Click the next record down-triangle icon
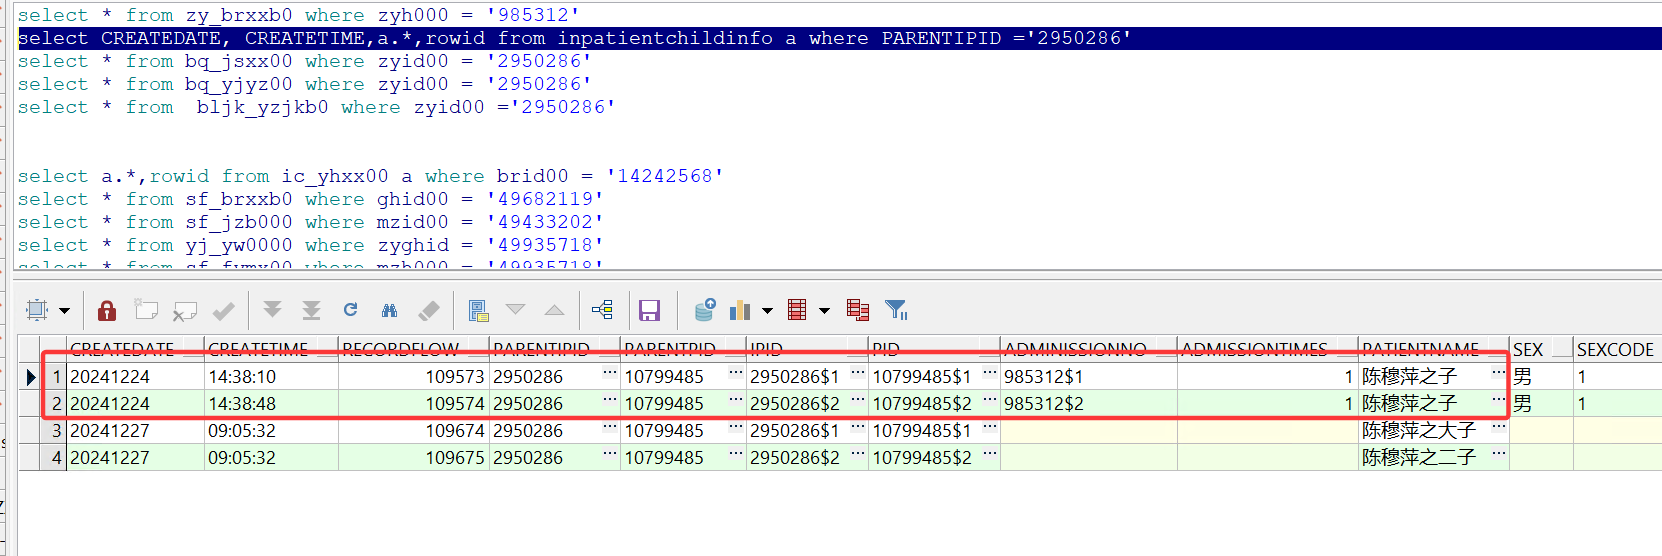The width and height of the screenshot is (1662, 556). pyautogui.click(x=515, y=310)
